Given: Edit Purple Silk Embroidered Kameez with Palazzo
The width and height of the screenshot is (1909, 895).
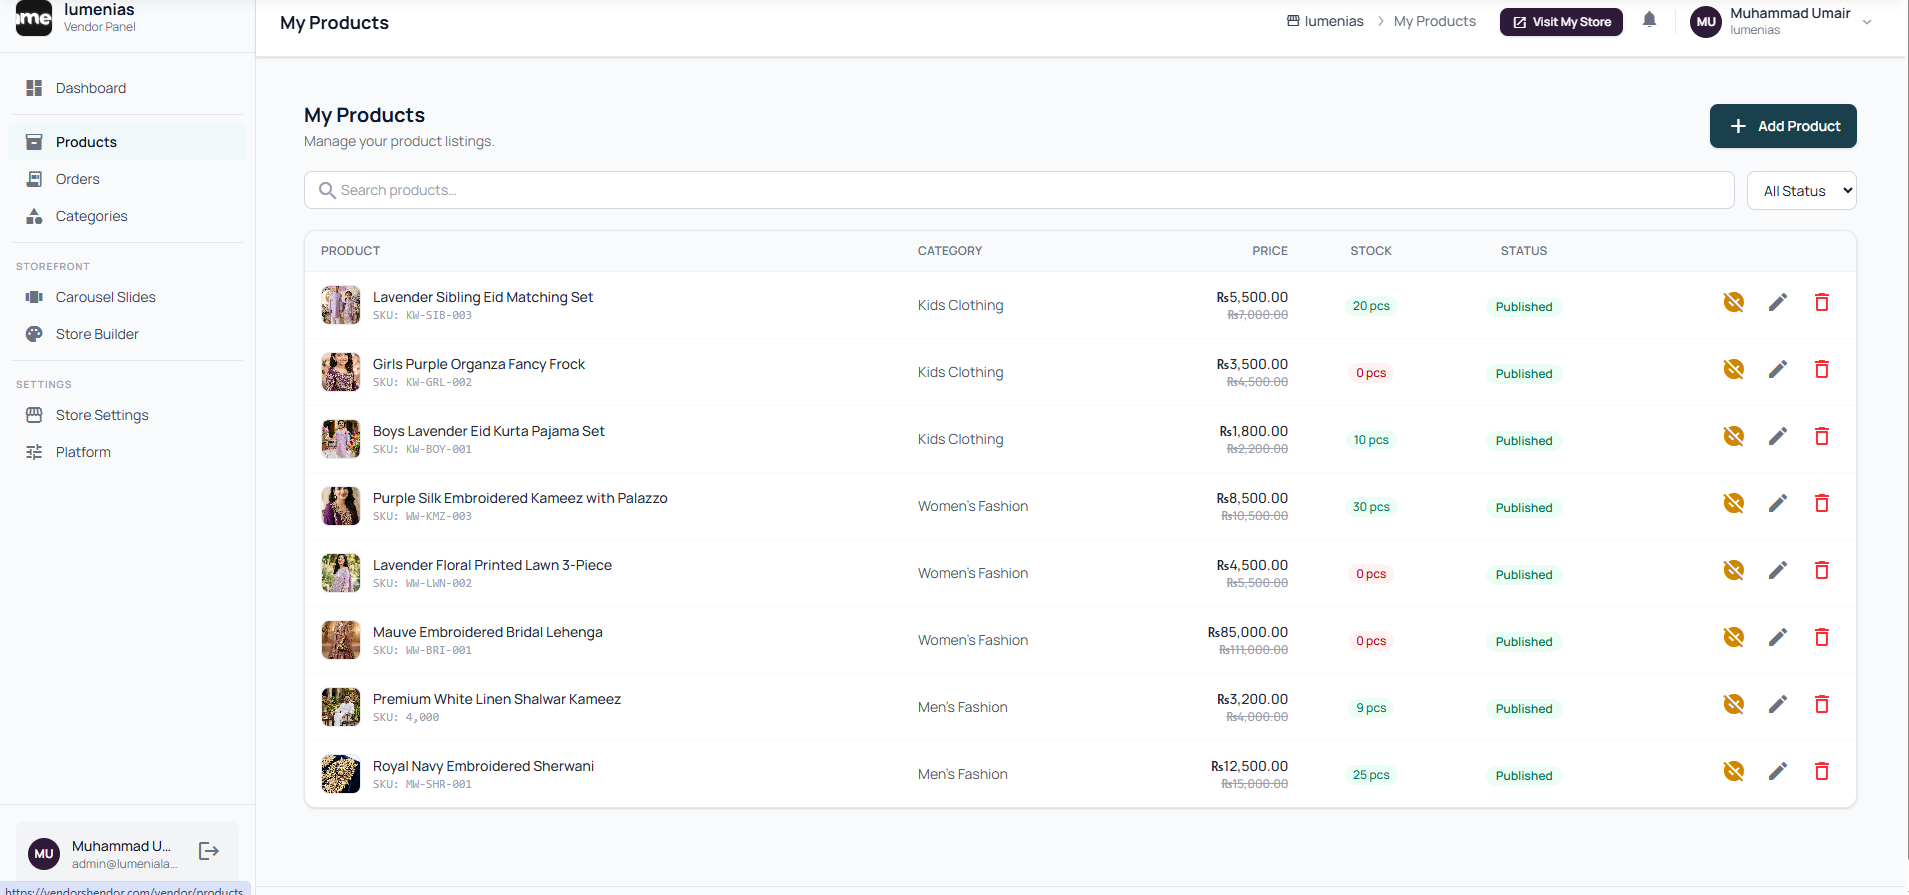Looking at the screenshot, I should coord(1778,503).
